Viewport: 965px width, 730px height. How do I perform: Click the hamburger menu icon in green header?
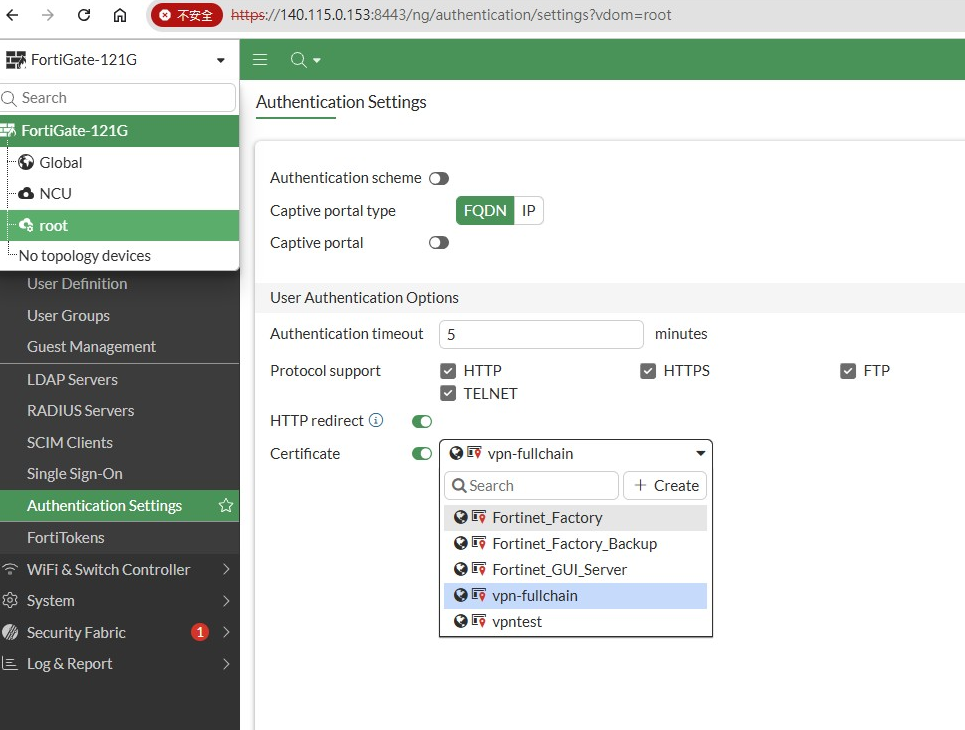click(x=260, y=60)
